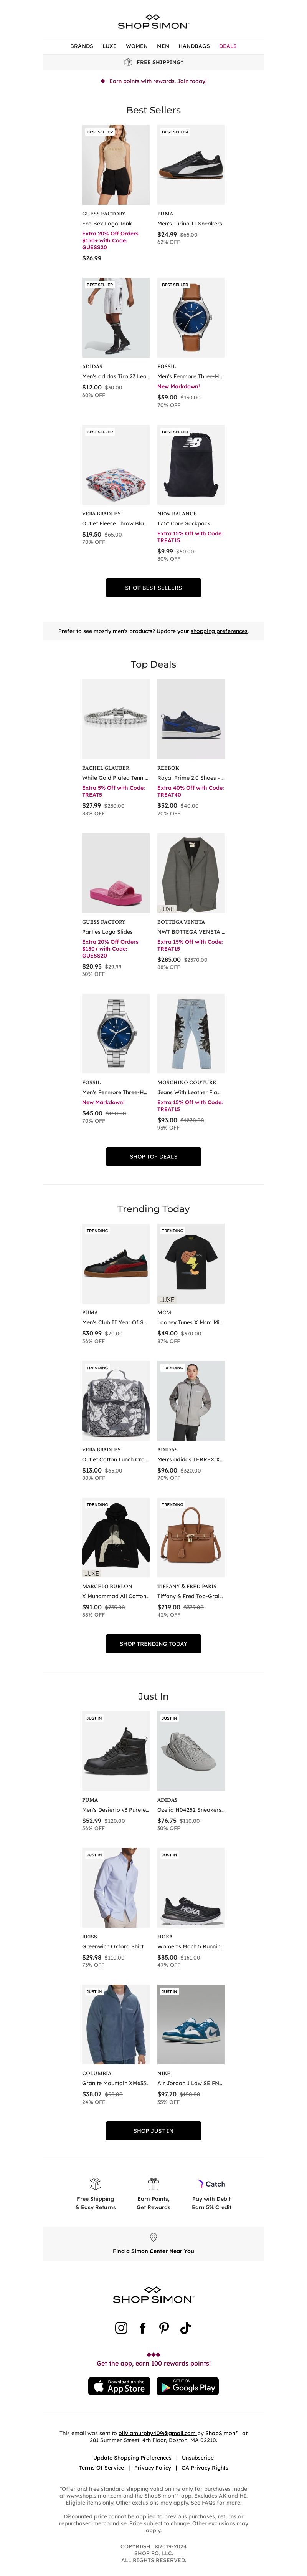Open the shopping preferences link
The width and height of the screenshot is (307, 2576).
coord(219,631)
